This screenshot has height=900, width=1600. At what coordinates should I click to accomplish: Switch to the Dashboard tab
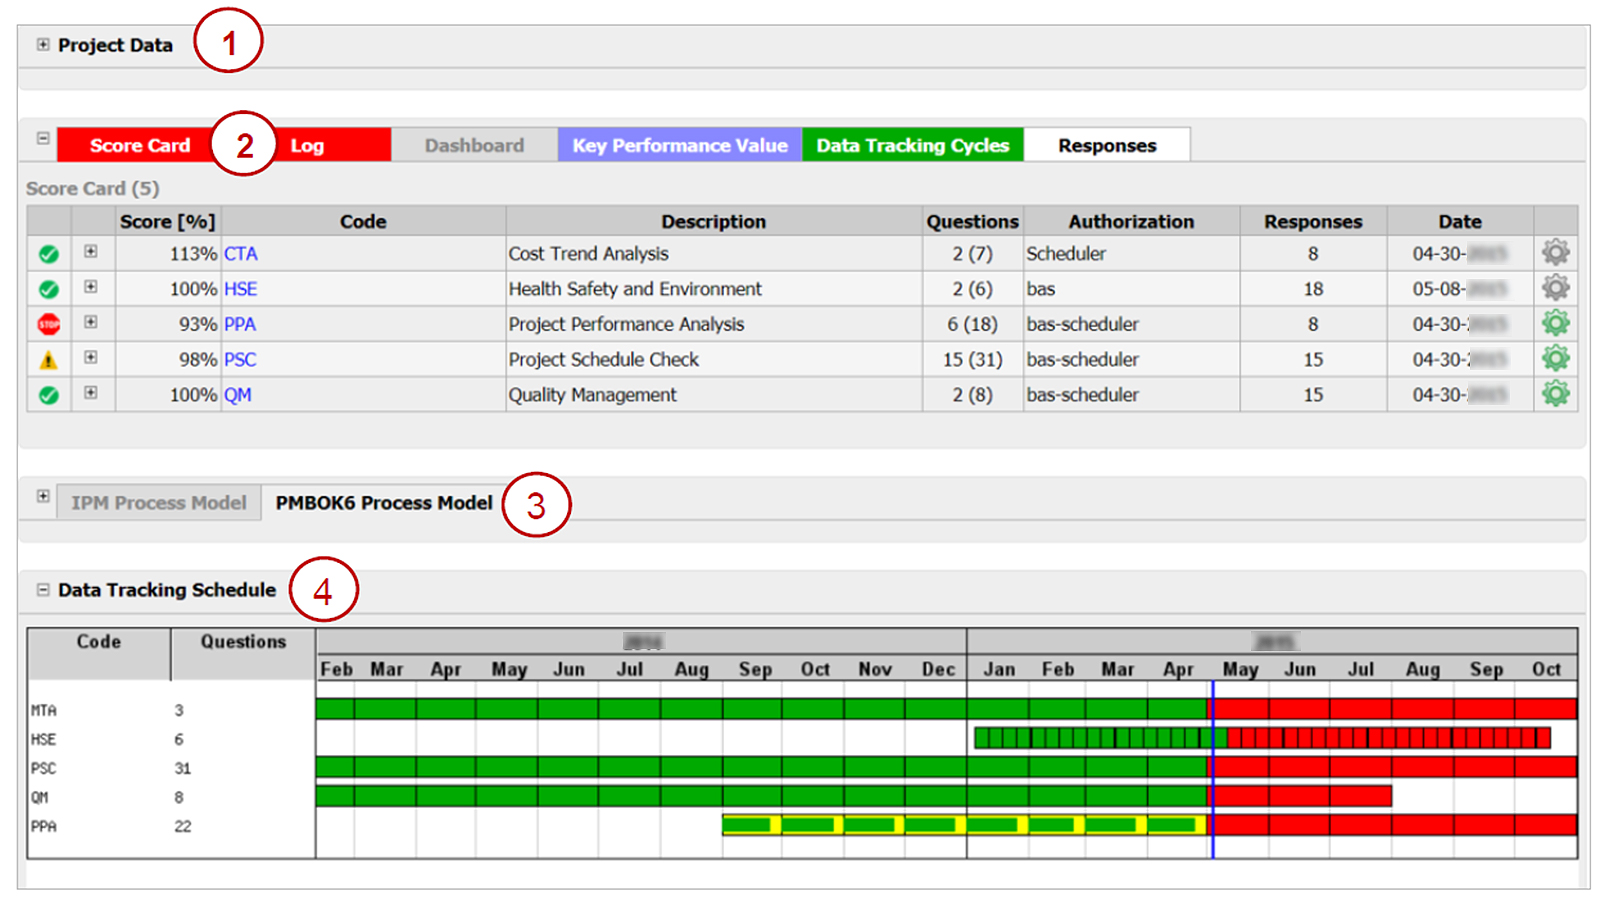click(x=474, y=144)
